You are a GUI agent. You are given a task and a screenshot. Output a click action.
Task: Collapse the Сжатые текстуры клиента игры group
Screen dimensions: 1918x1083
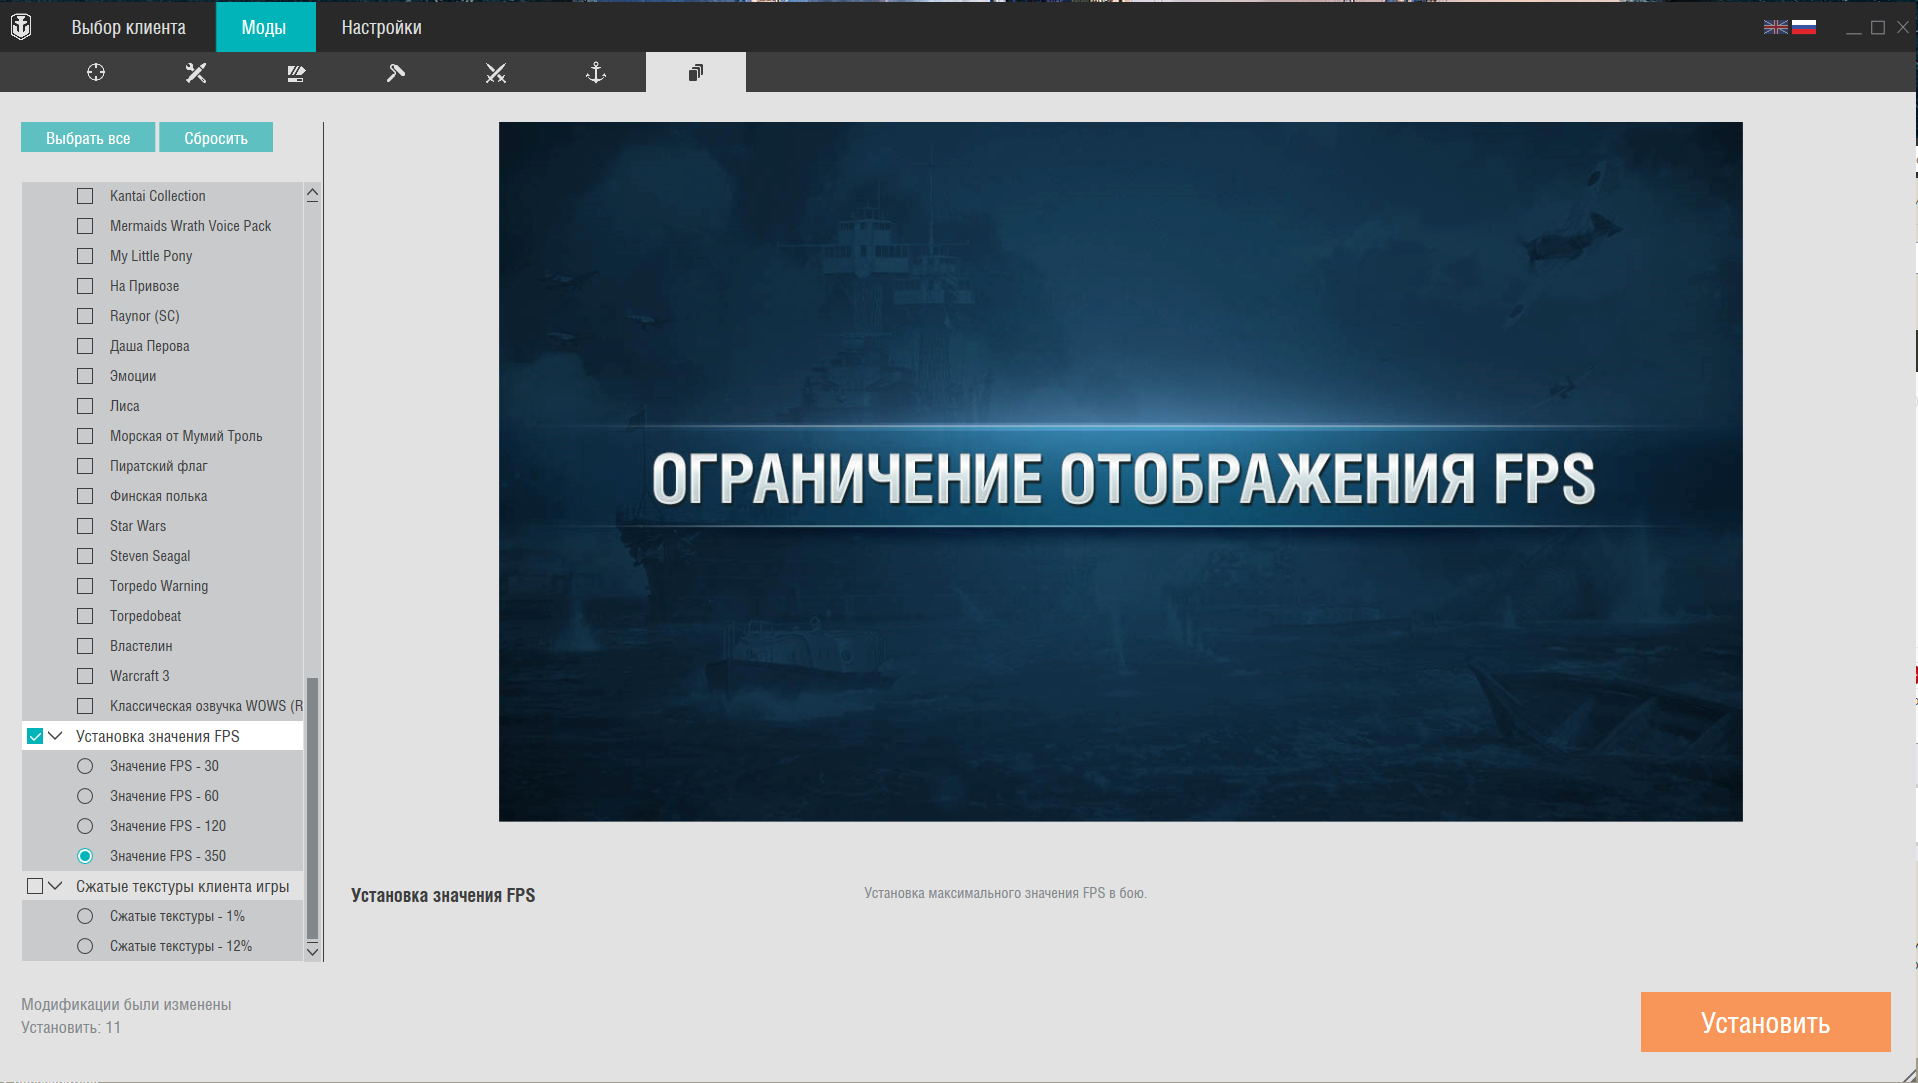56,886
